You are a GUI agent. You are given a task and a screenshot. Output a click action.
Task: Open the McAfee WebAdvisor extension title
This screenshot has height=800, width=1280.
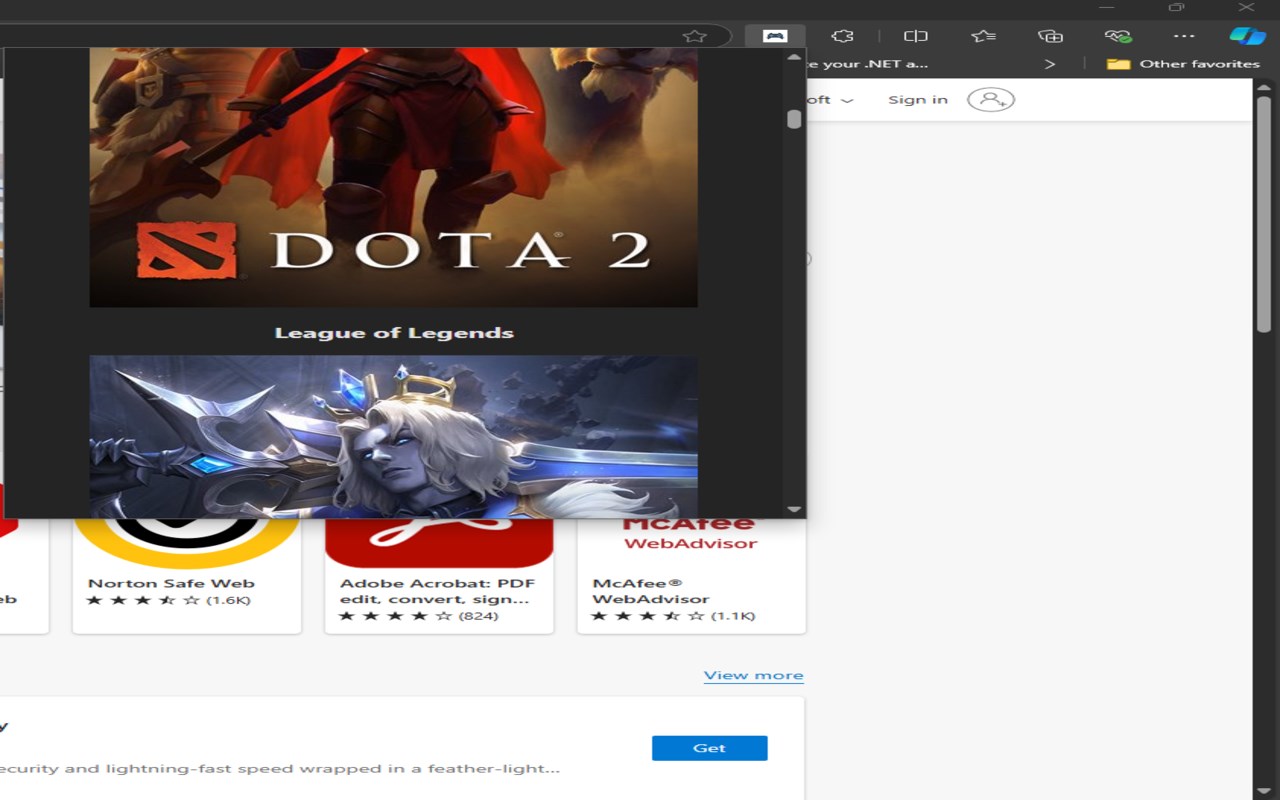click(650, 591)
